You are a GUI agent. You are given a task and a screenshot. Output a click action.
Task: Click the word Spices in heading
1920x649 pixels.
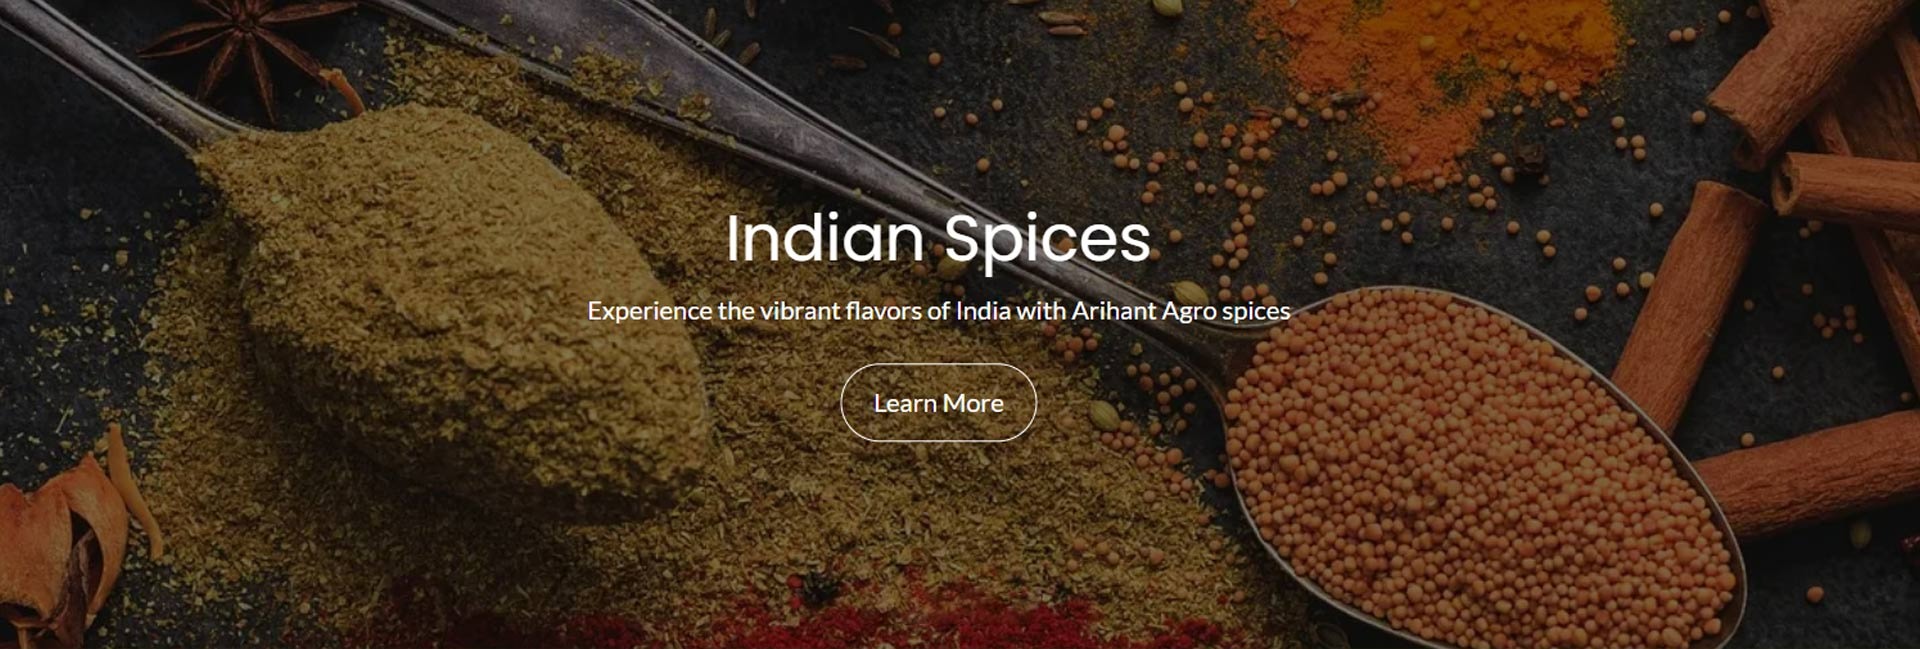(x=1048, y=241)
